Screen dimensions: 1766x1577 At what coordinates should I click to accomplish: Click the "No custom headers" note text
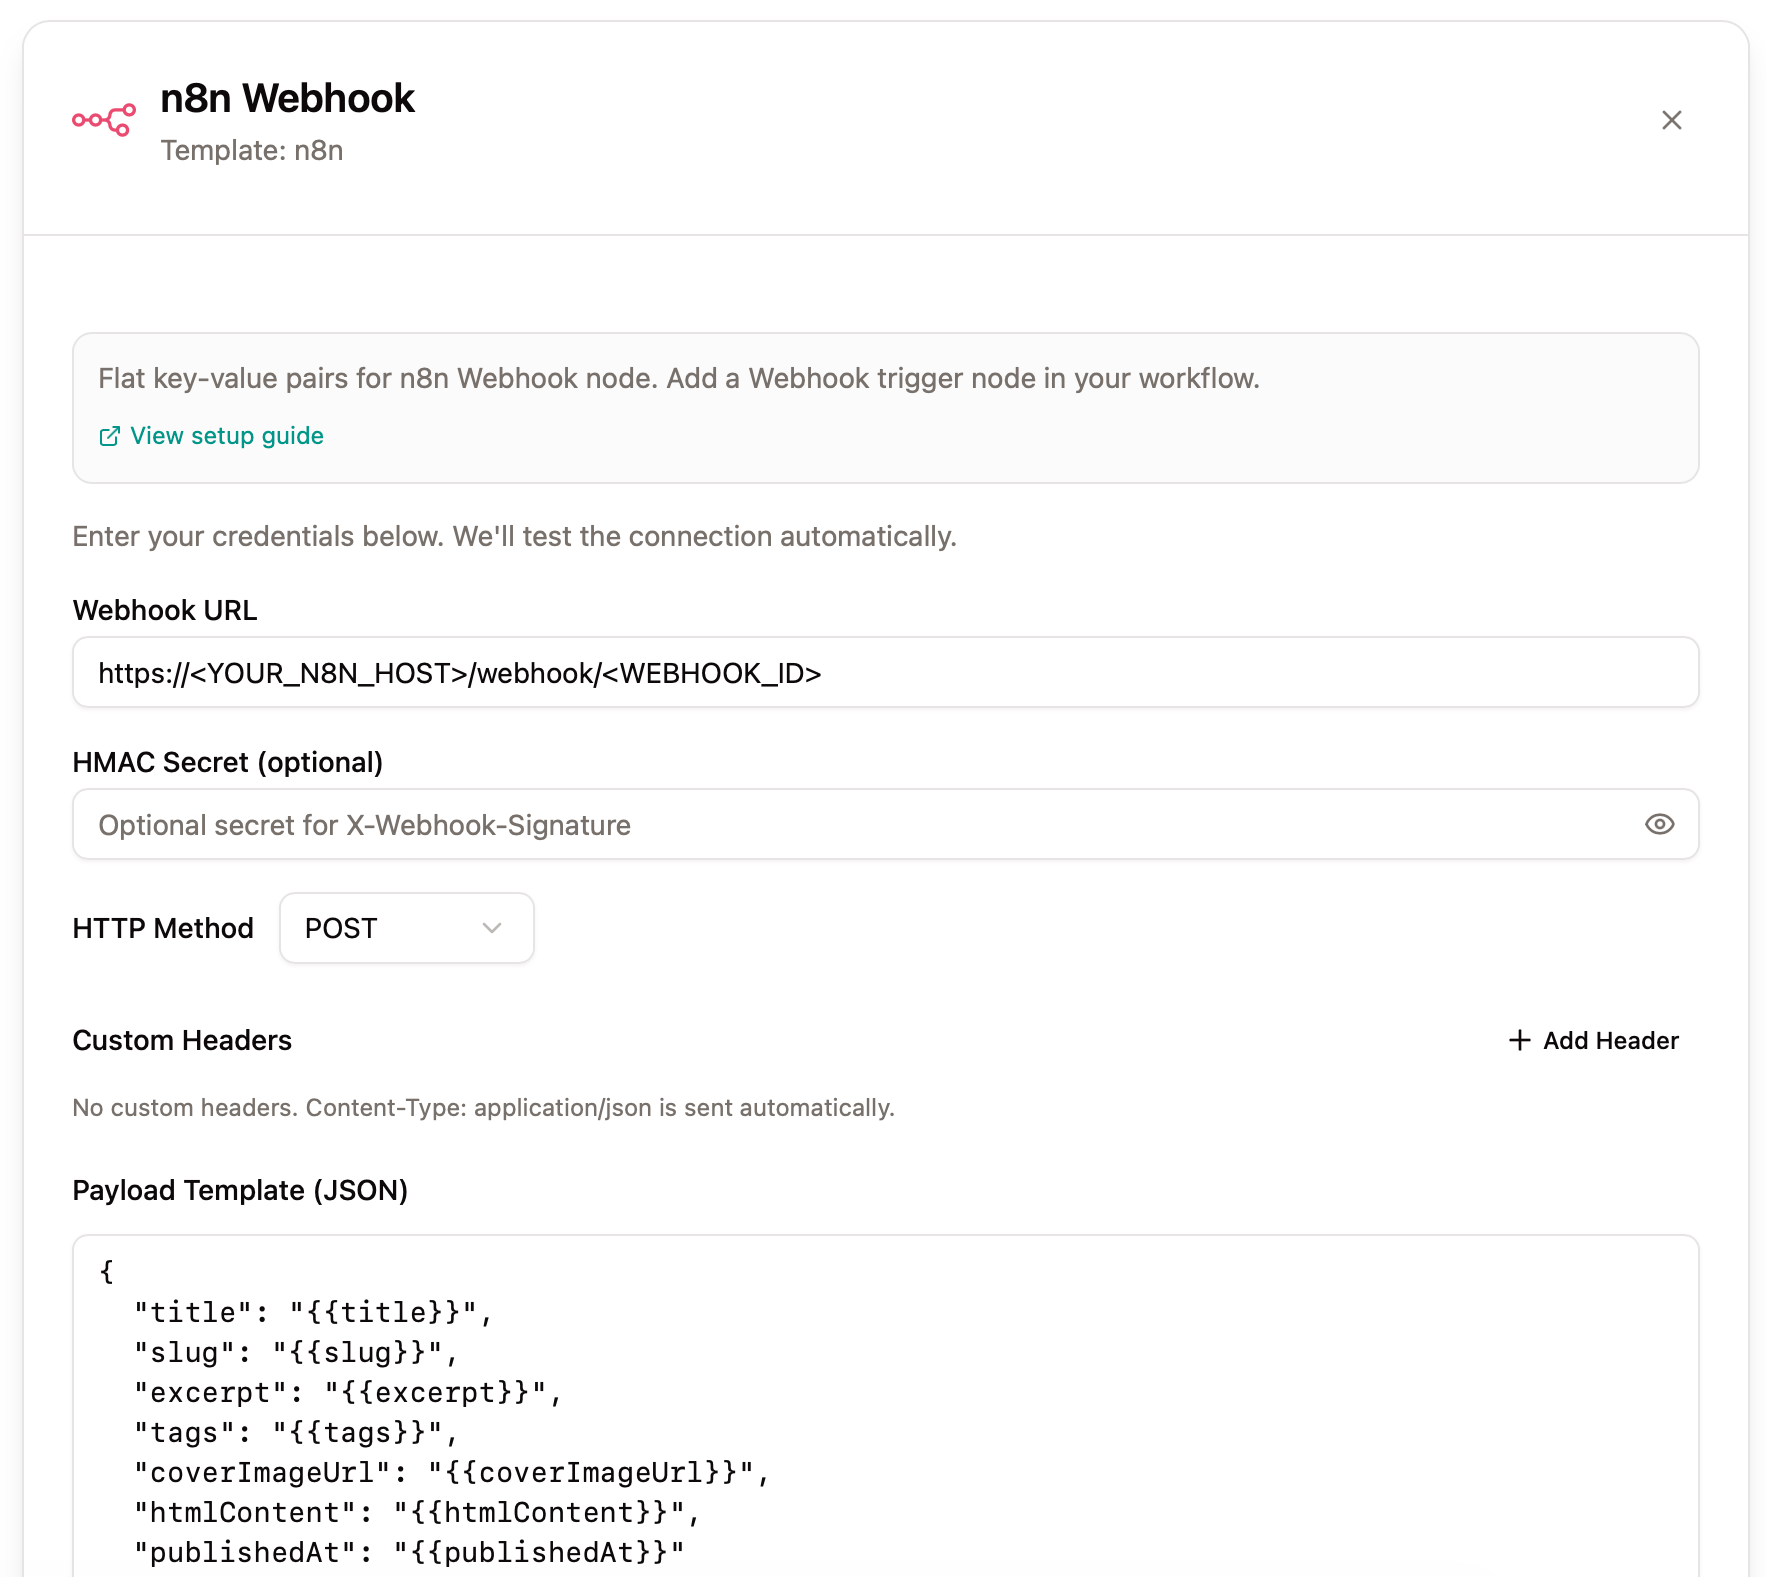484,1108
